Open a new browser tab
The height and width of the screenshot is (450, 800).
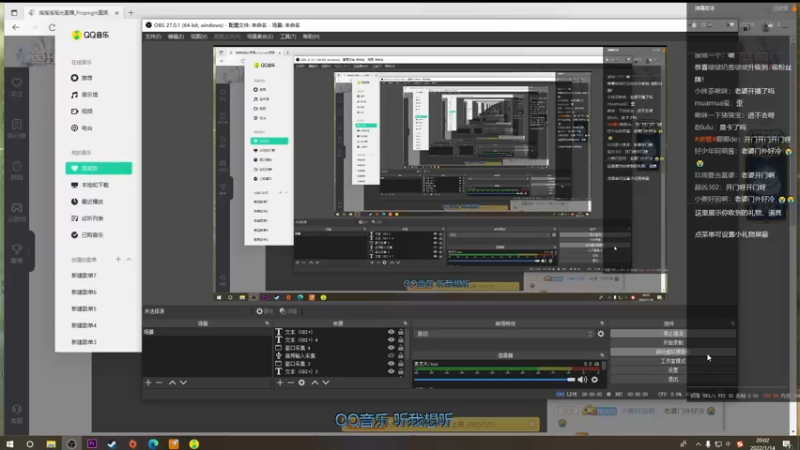[131, 12]
